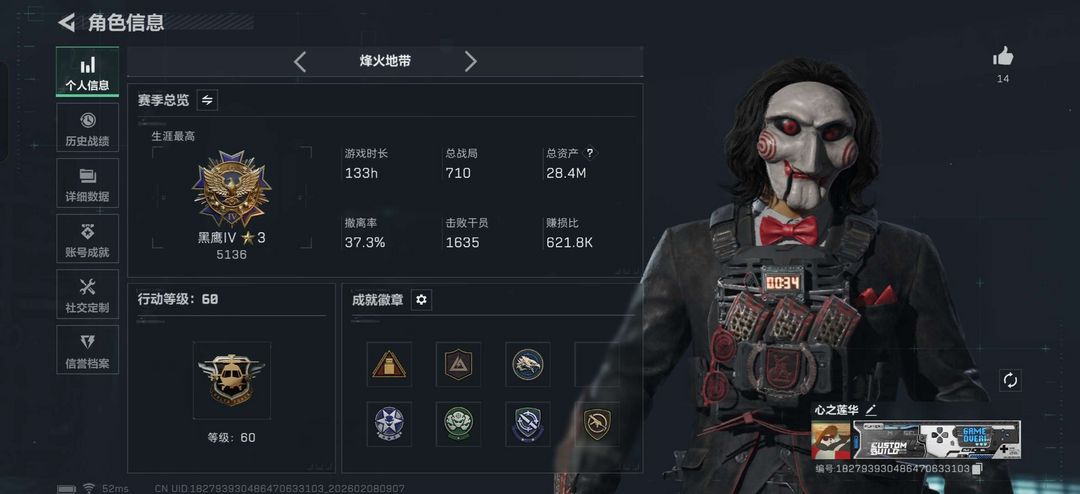Open 社交定制 customization tab
Screen dimensions: 1080x494
[87, 294]
